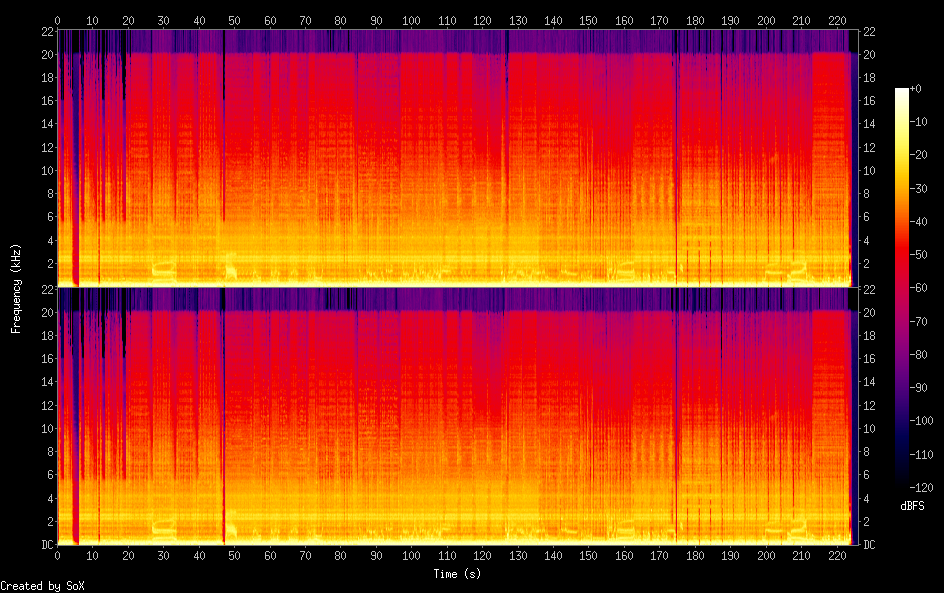
Task: Click the dark vertical gap near 47 seconds in the top channel
Action: 224,150
